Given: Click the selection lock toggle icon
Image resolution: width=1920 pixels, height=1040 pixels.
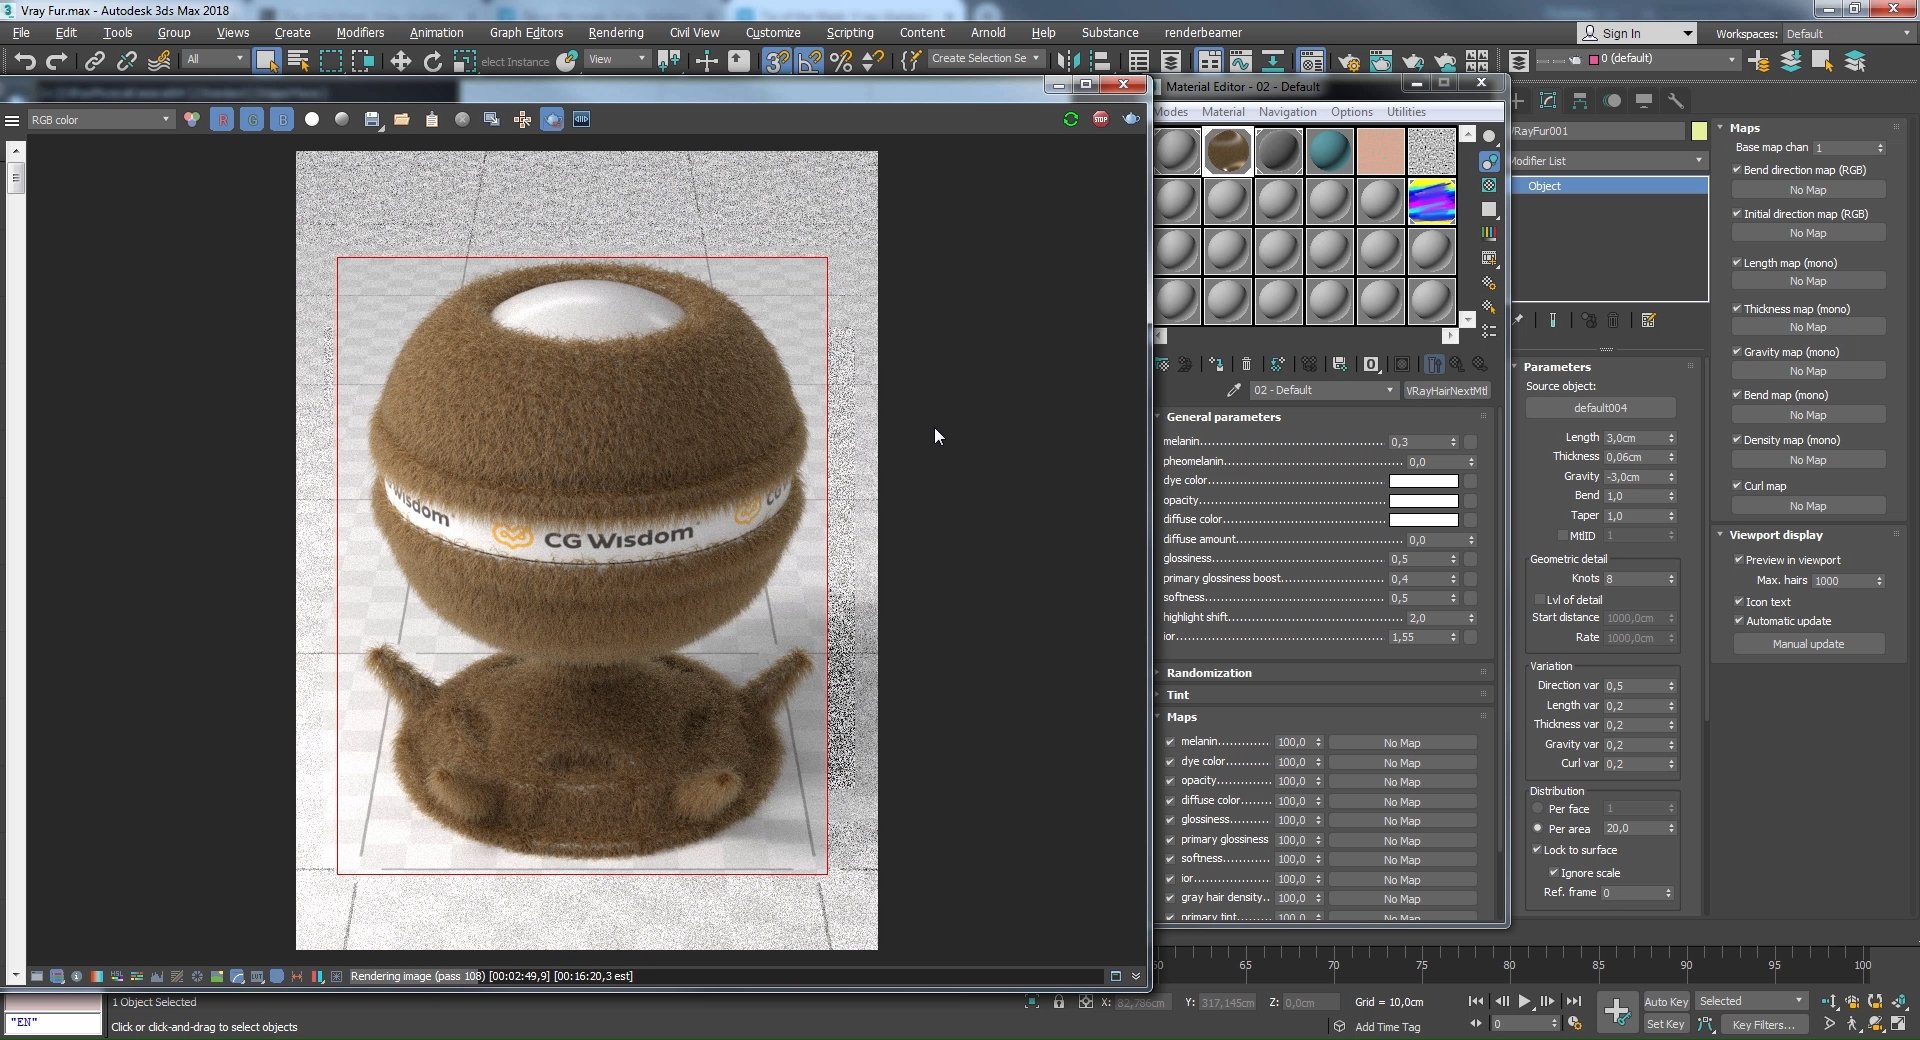Looking at the screenshot, I should click(x=1059, y=1002).
